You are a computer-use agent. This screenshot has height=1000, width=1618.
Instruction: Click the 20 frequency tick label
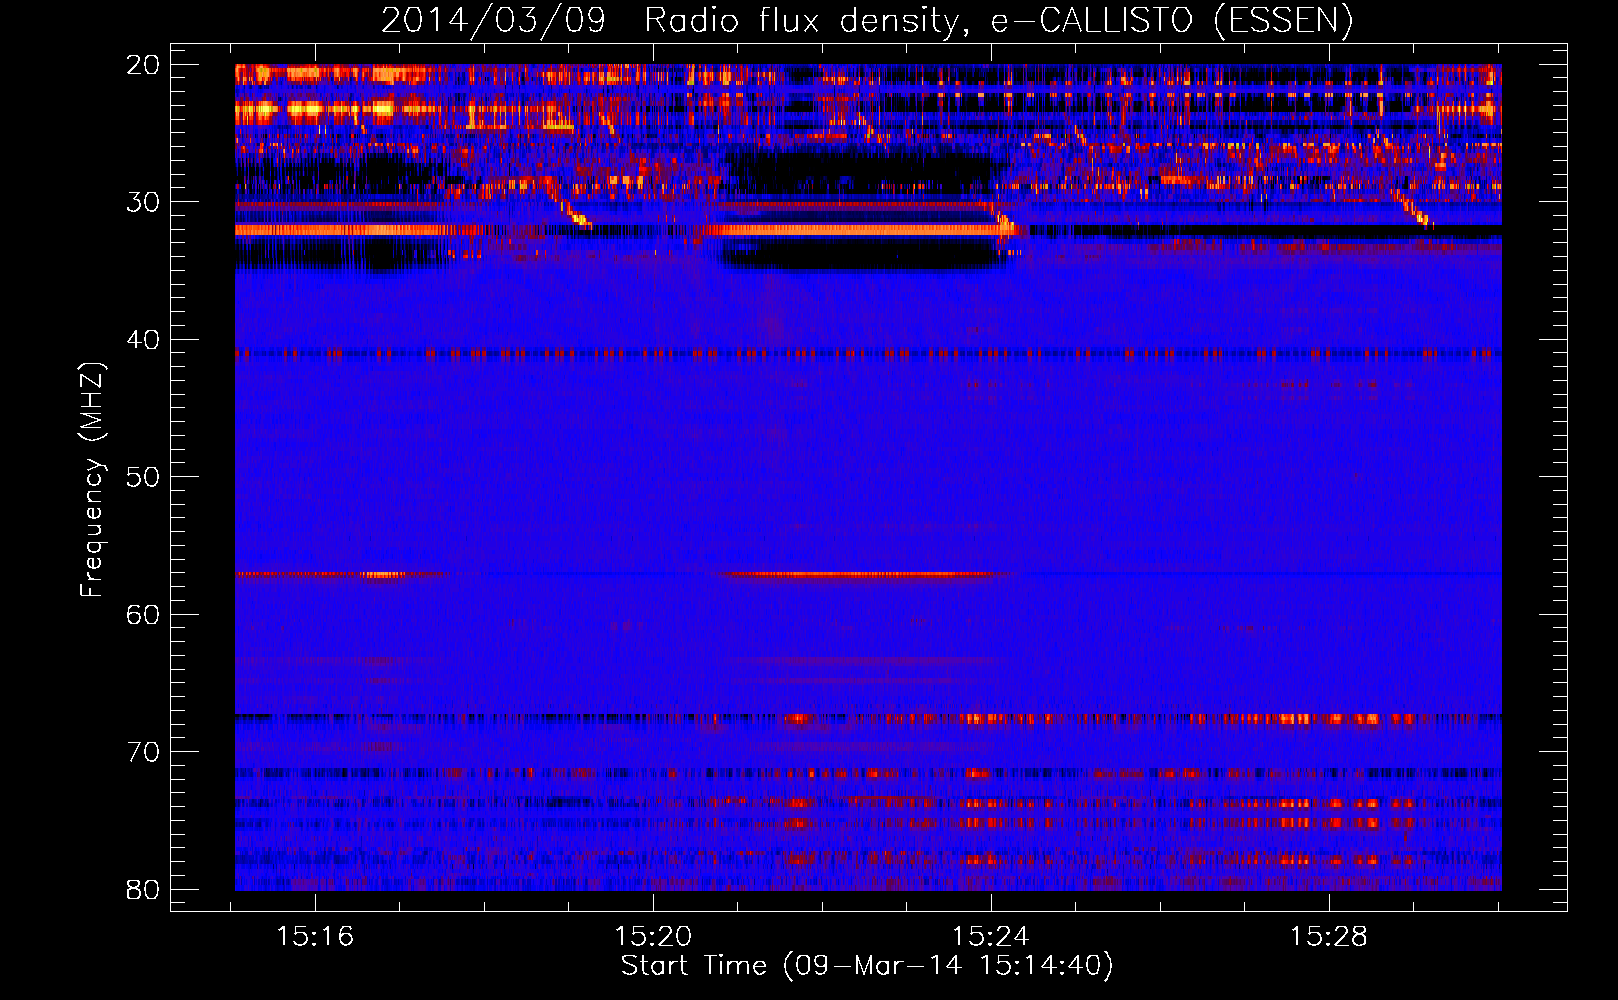pos(143,65)
